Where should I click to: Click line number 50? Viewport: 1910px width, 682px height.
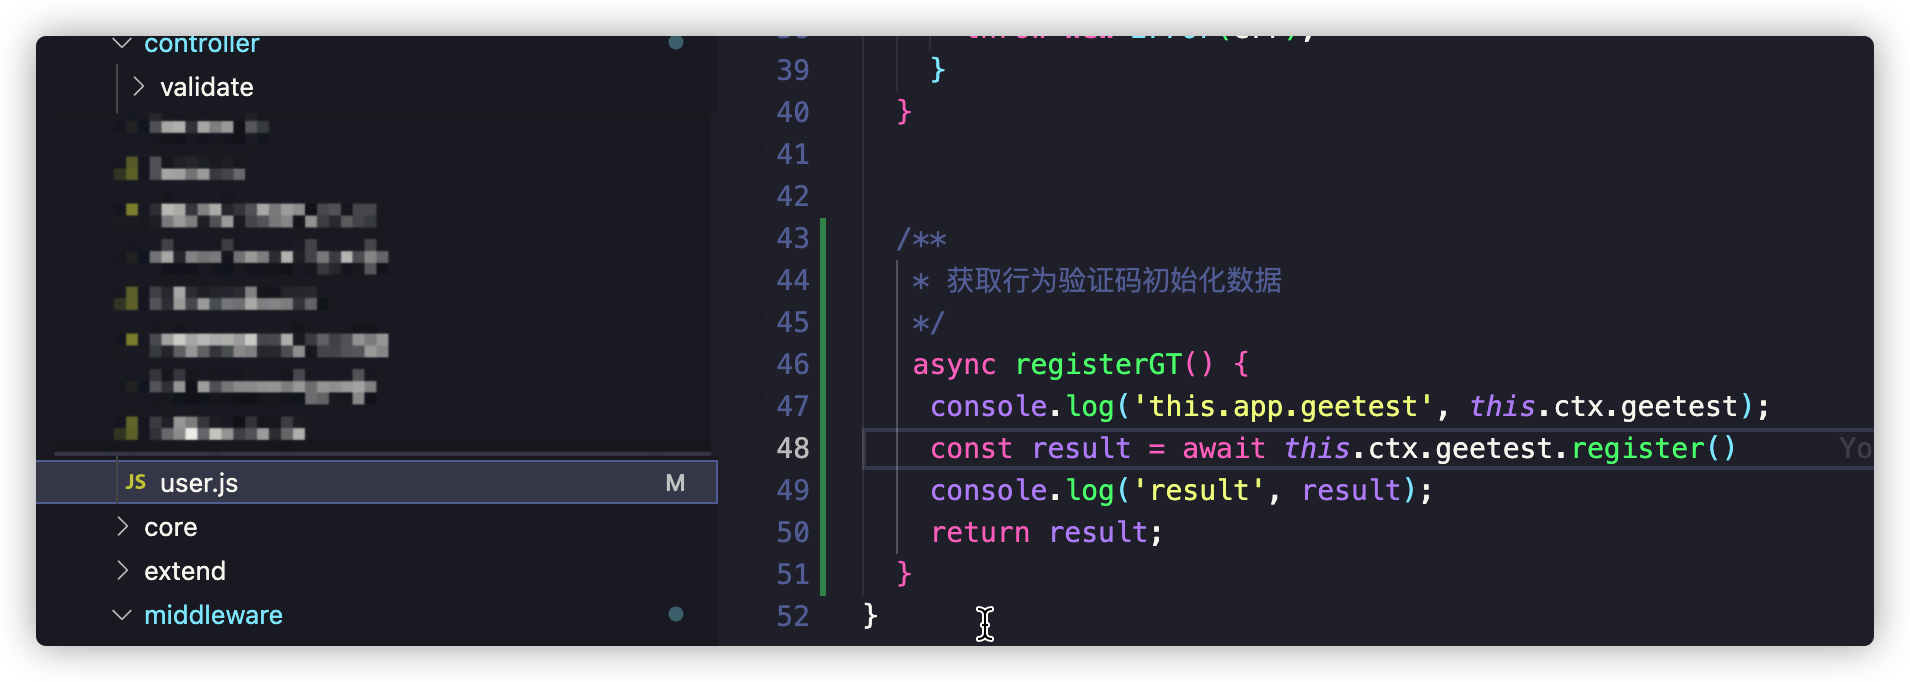pos(793,532)
